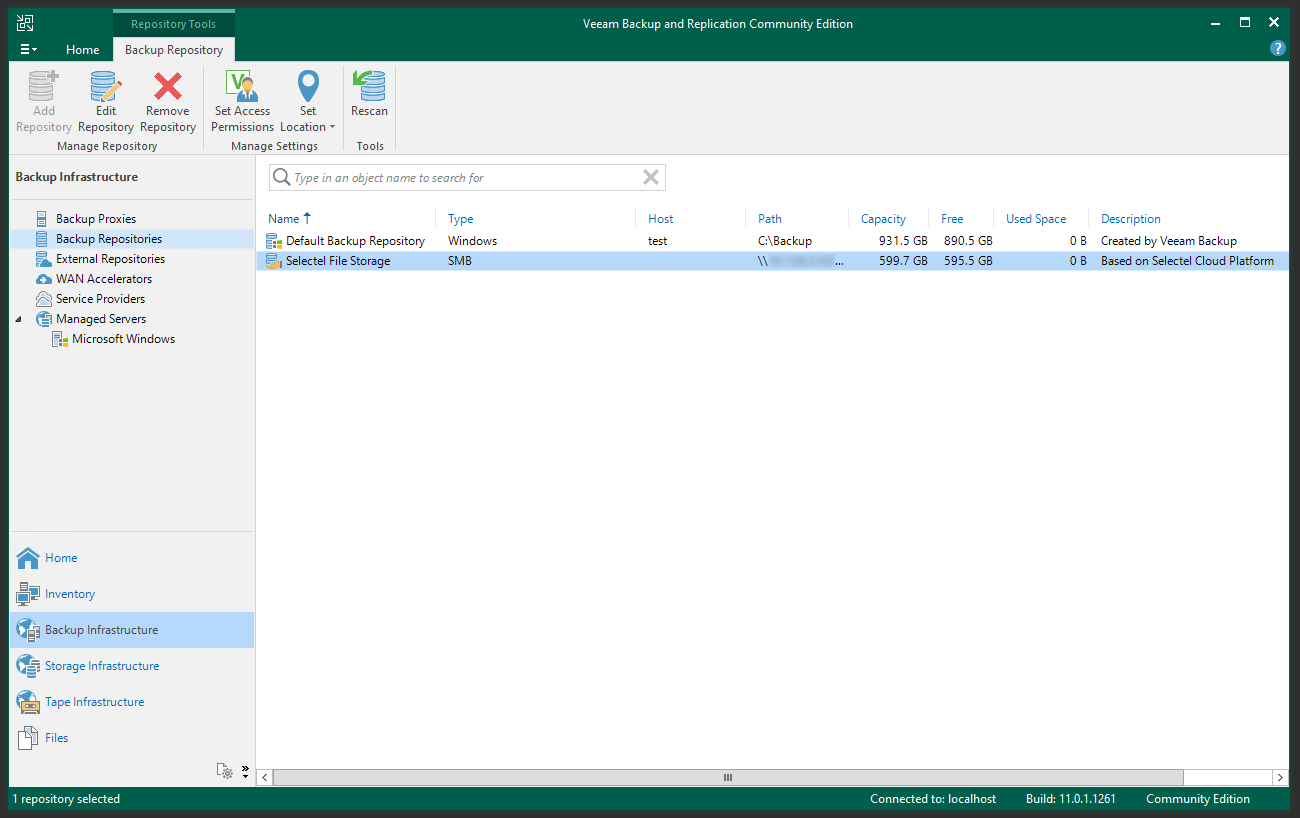Screen dimensions: 1300x818
Task: Click the Selectel File Storage row icon
Action: [274, 261]
